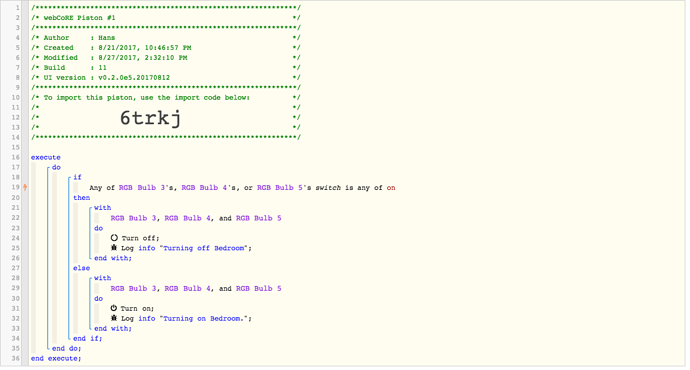This screenshot has height=370, width=690.
Task: Click the log message "Turning on Bedroom."
Action: (x=204, y=319)
